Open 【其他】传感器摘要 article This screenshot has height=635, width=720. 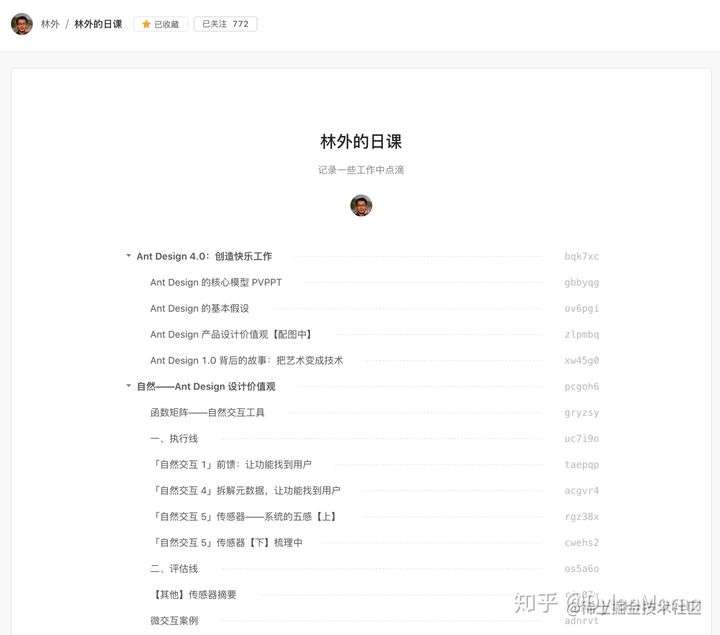pos(193,595)
